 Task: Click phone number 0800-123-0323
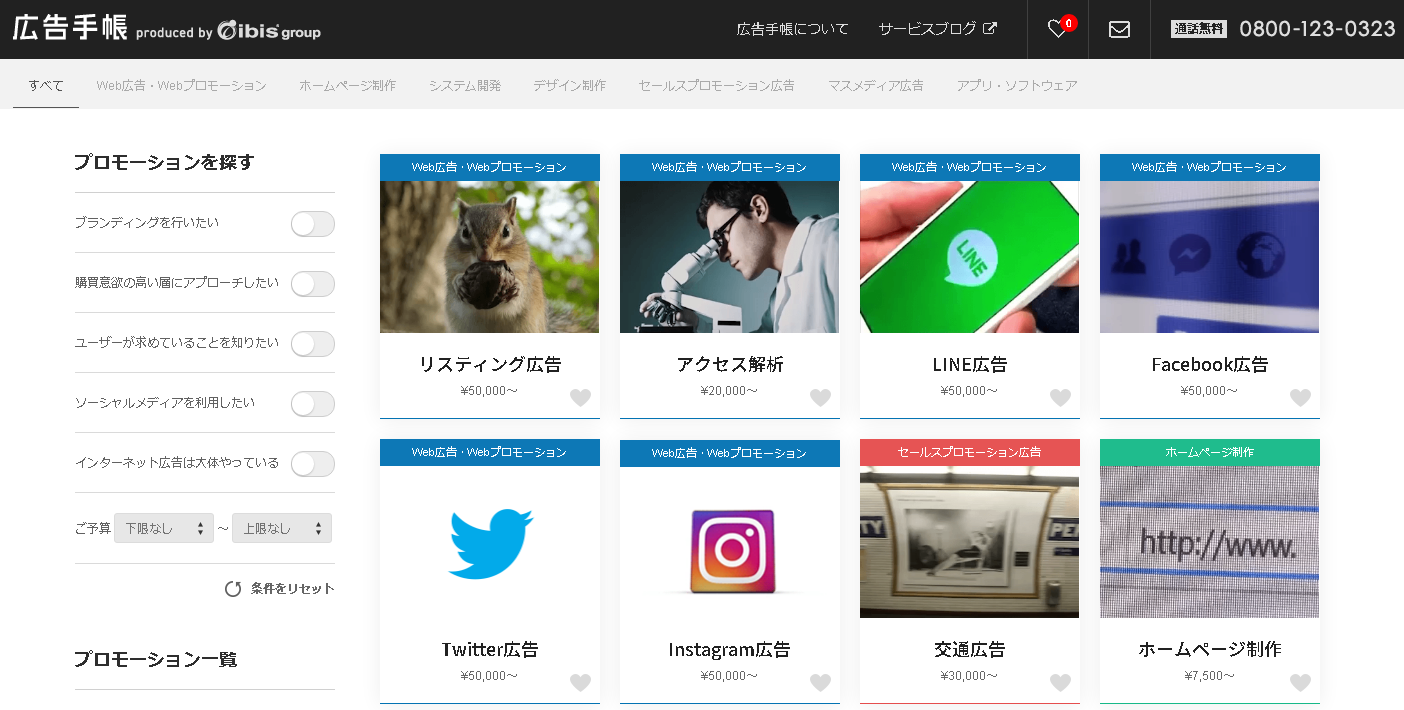[x=1317, y=29]
